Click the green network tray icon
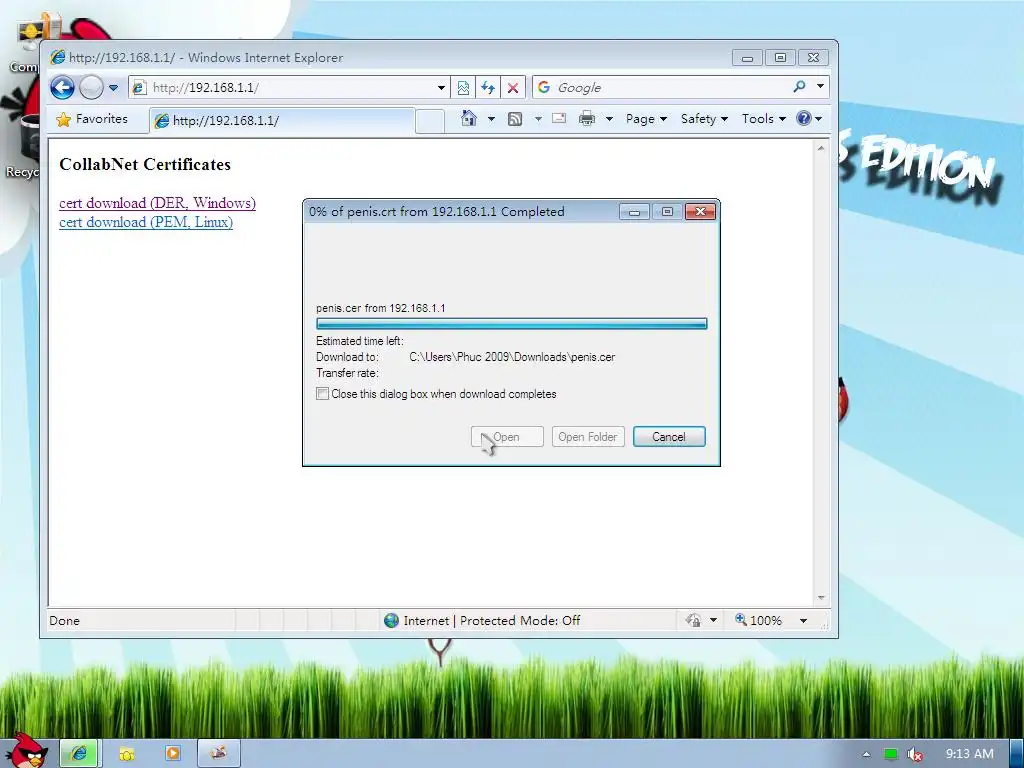The height and width of the screenshot is (768, 1024). (891, 754)
